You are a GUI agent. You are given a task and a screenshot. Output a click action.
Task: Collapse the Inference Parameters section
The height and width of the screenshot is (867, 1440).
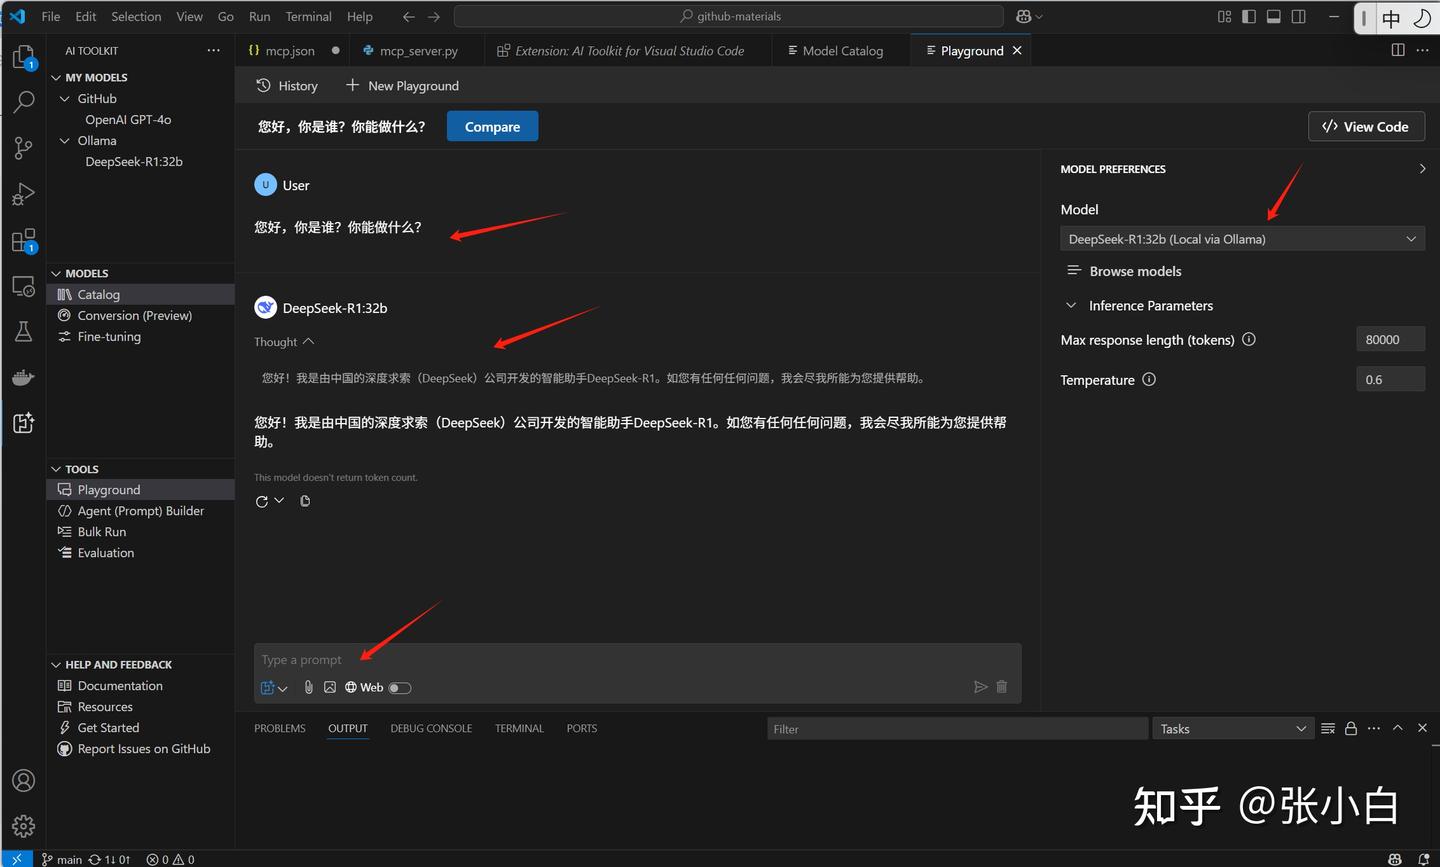click(1072, 306)
